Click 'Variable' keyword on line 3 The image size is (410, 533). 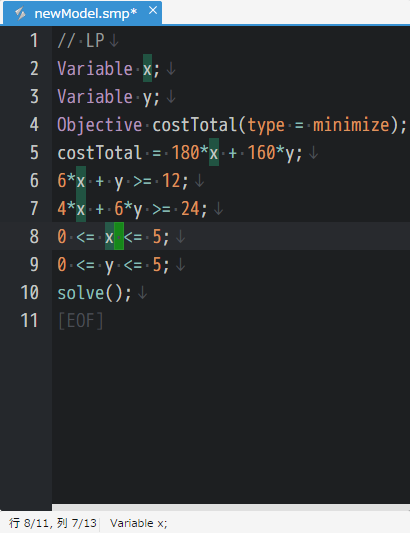coord(95,97)
